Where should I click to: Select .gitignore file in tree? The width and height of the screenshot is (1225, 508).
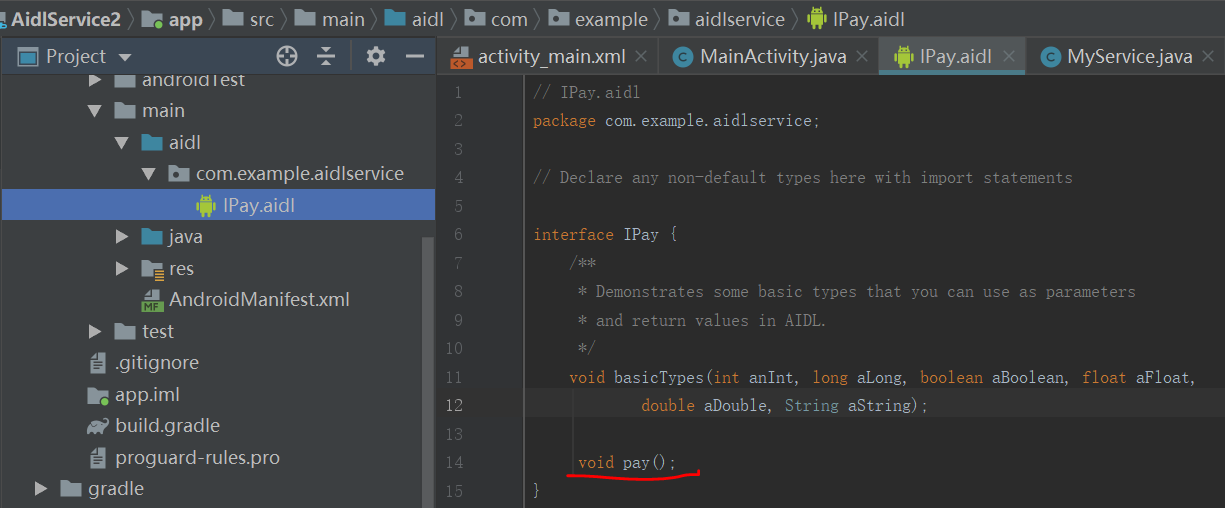tap(157, 363)
